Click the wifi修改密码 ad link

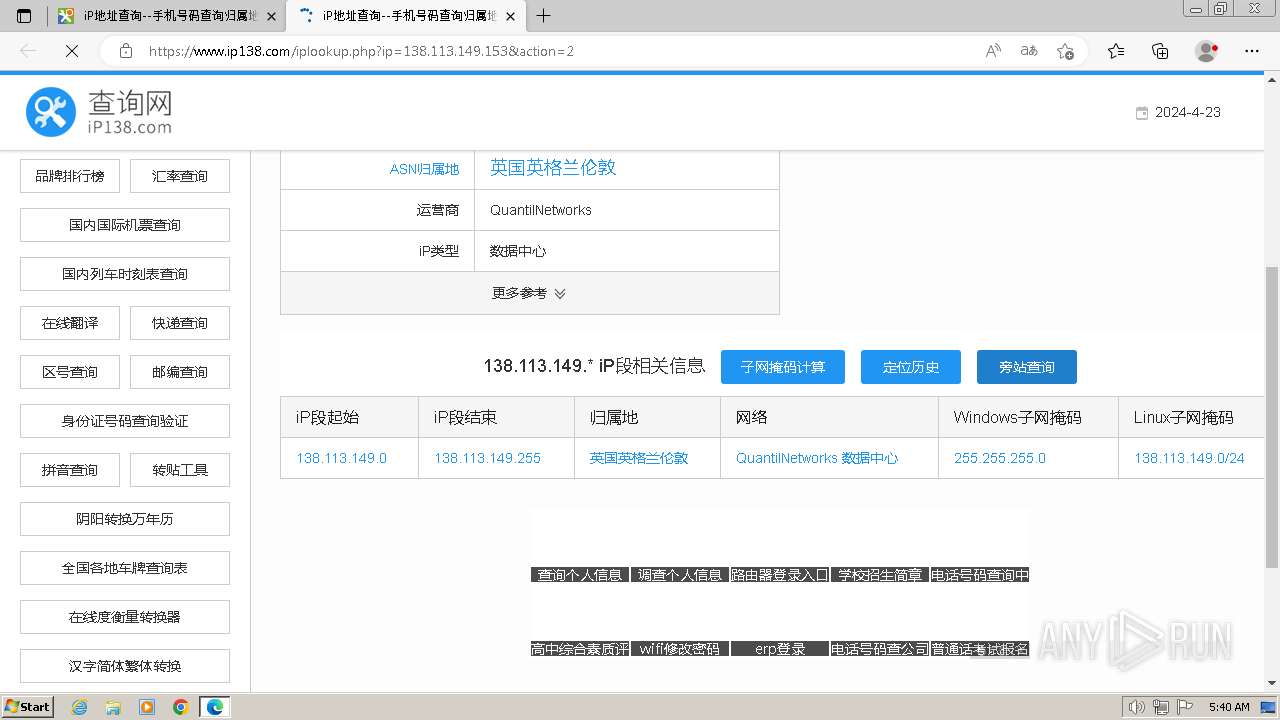coord(680,649)
